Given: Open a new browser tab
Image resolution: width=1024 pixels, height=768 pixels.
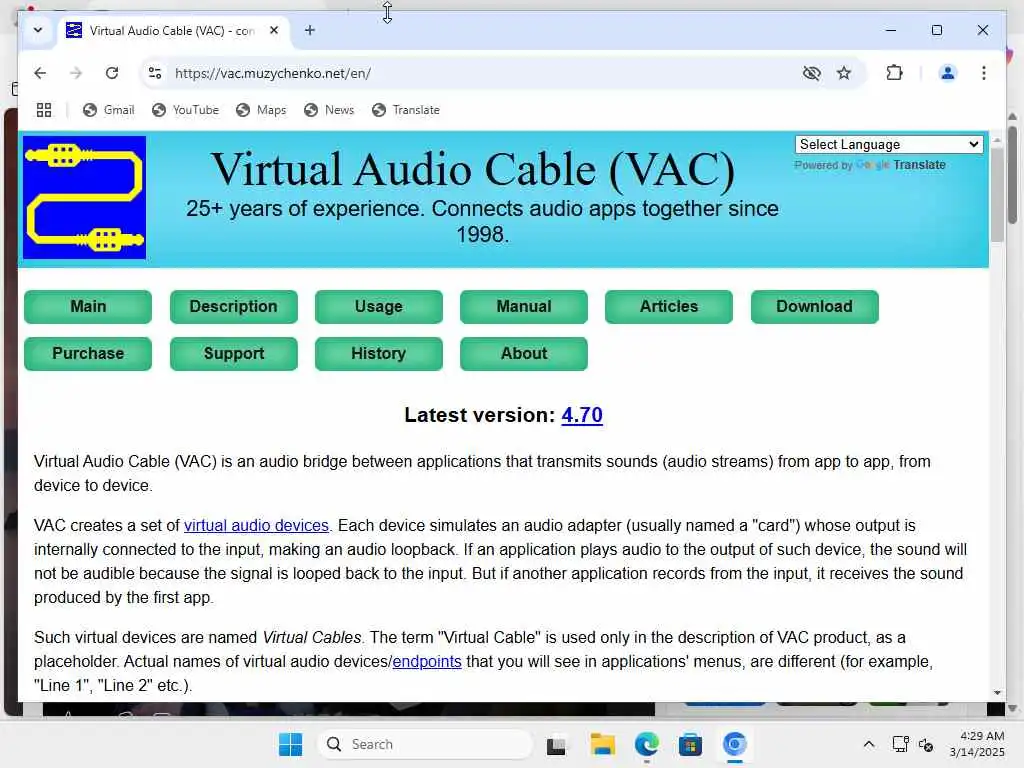Looking at the screenshot, I should coord(310,30).
